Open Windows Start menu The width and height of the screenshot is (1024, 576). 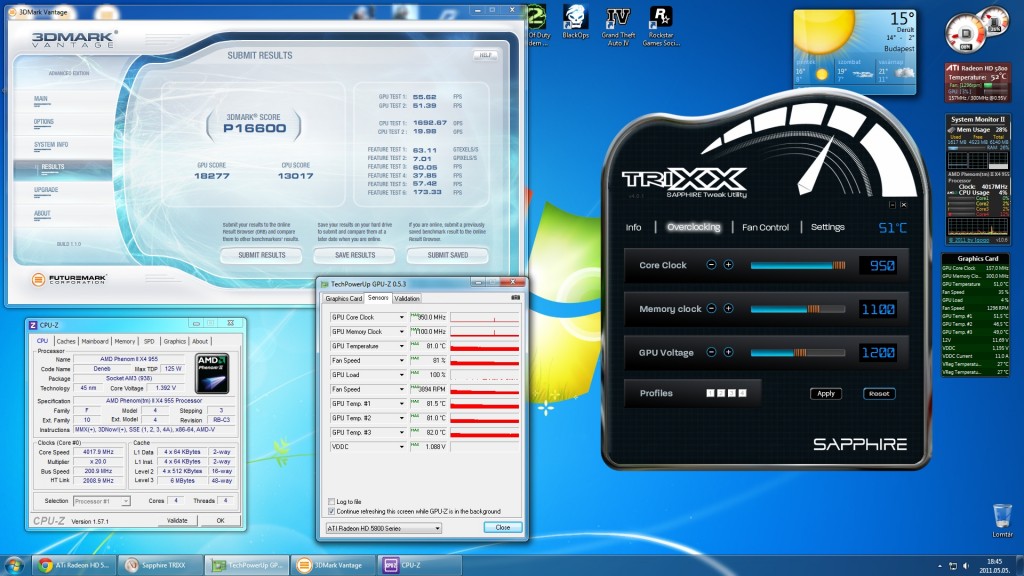14,565
